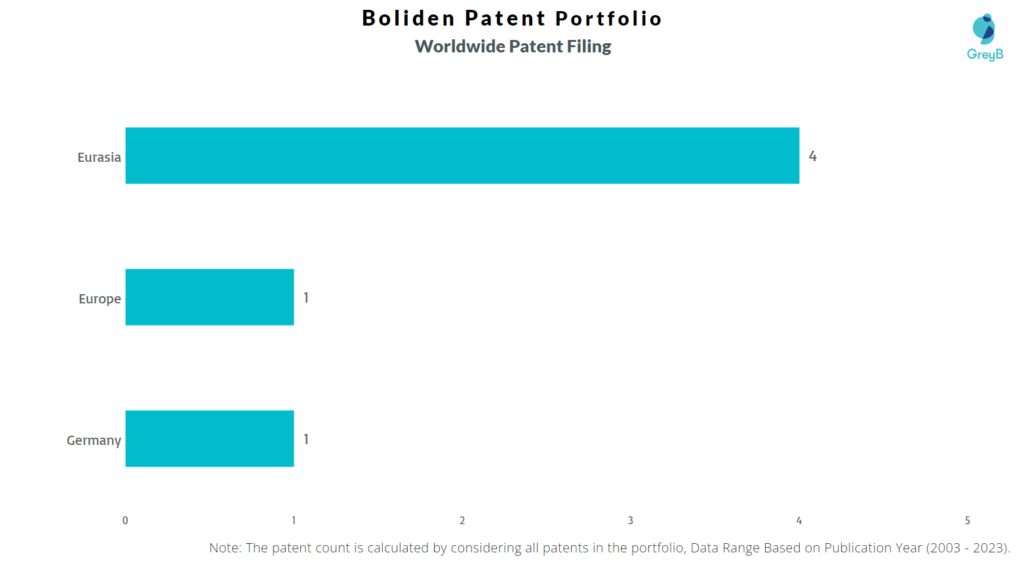Click the patent count note text

[609, 548]
